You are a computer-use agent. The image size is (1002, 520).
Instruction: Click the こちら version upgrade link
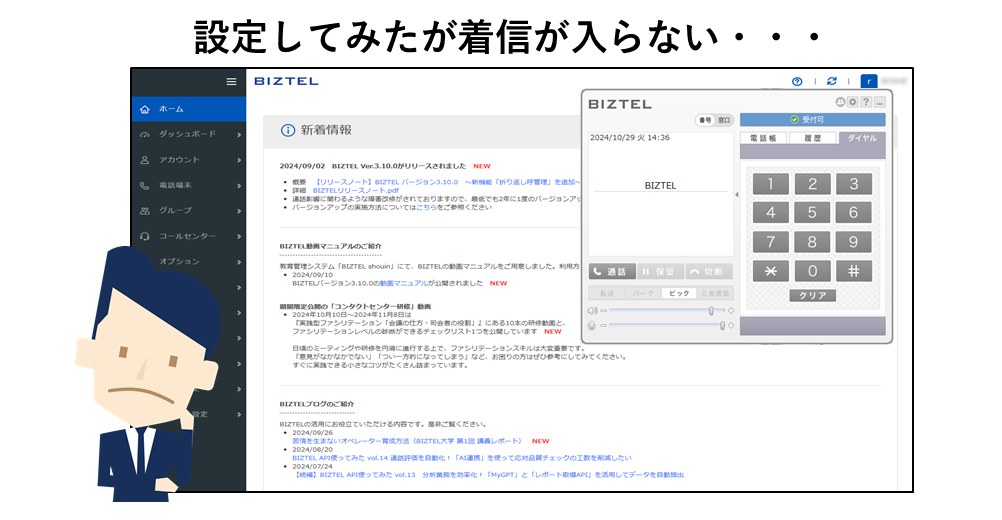[426, 208]
